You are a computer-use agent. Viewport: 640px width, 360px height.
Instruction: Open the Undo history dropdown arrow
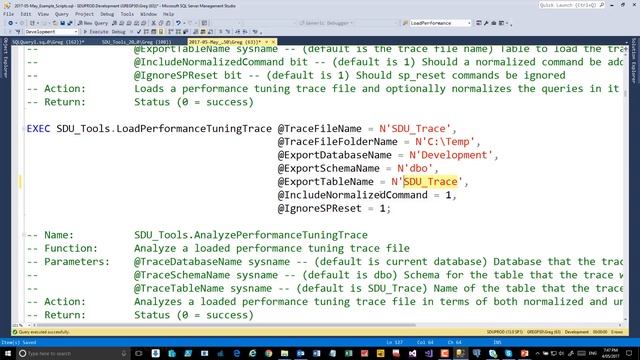(x=184, y=23)
